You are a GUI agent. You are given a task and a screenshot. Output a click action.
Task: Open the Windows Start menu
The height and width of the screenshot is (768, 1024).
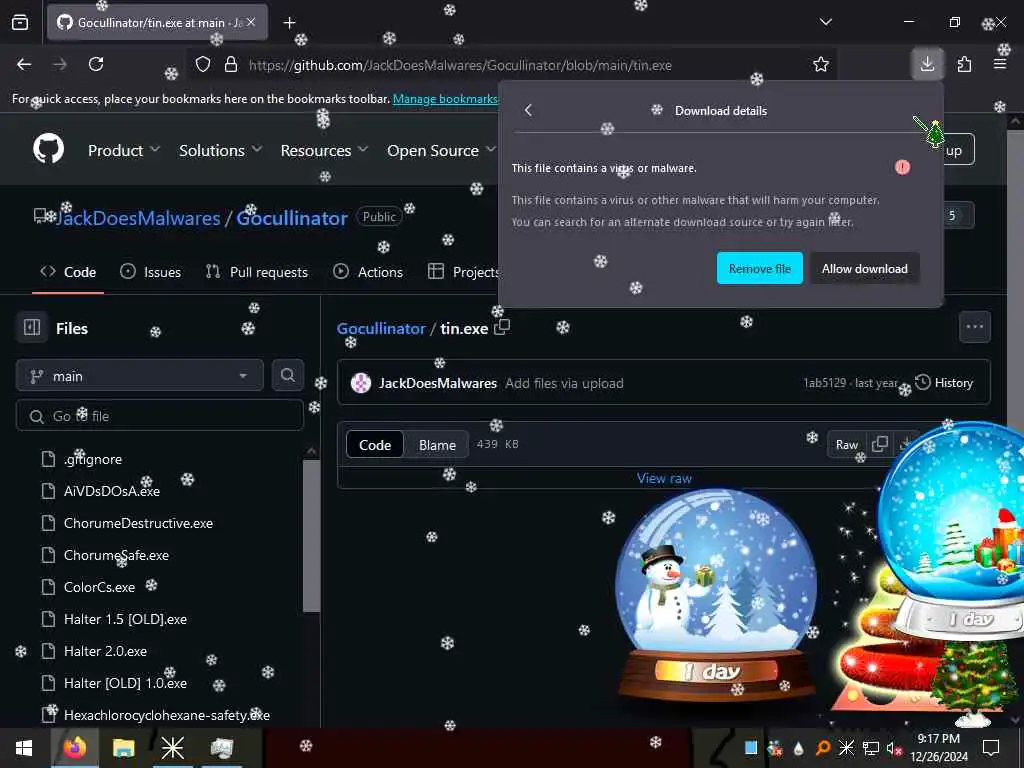(24, 748)
